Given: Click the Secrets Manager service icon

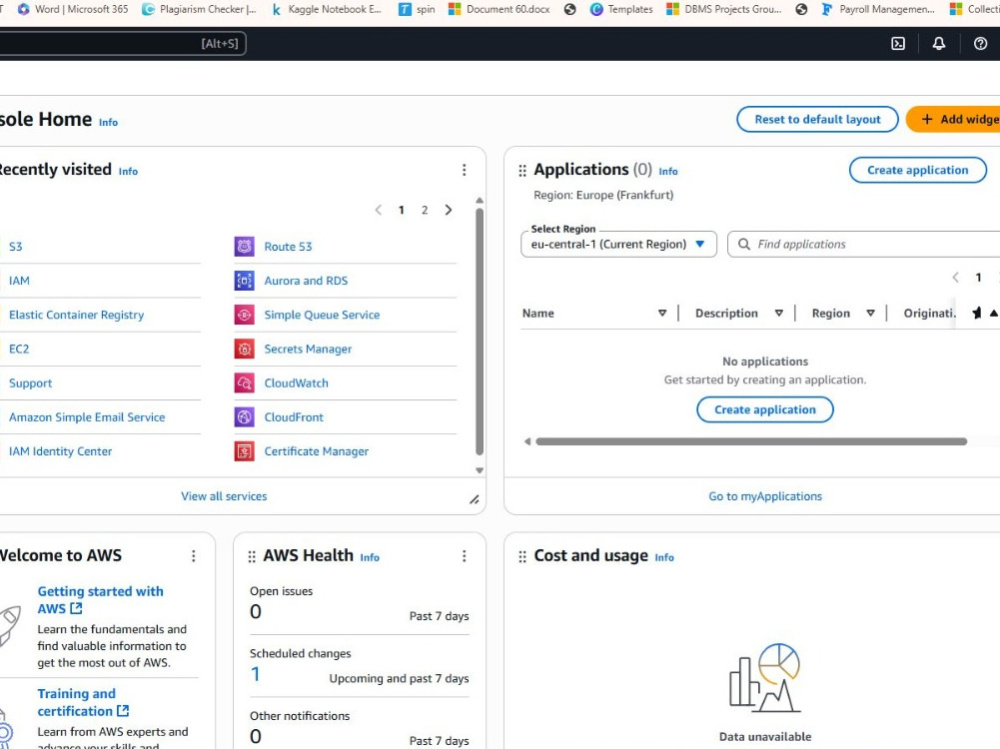Looking at the screenshot, I should tap(244, 349).
